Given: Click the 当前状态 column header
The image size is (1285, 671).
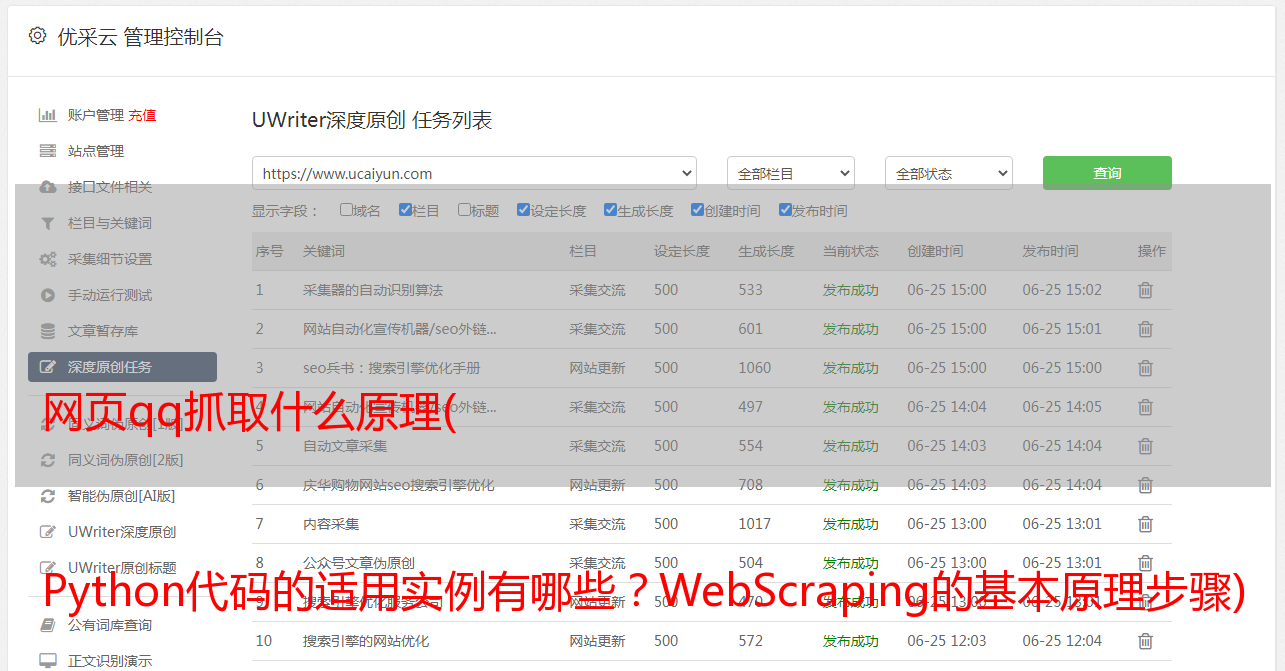Looking at the screenshot, I should [851, 251].
